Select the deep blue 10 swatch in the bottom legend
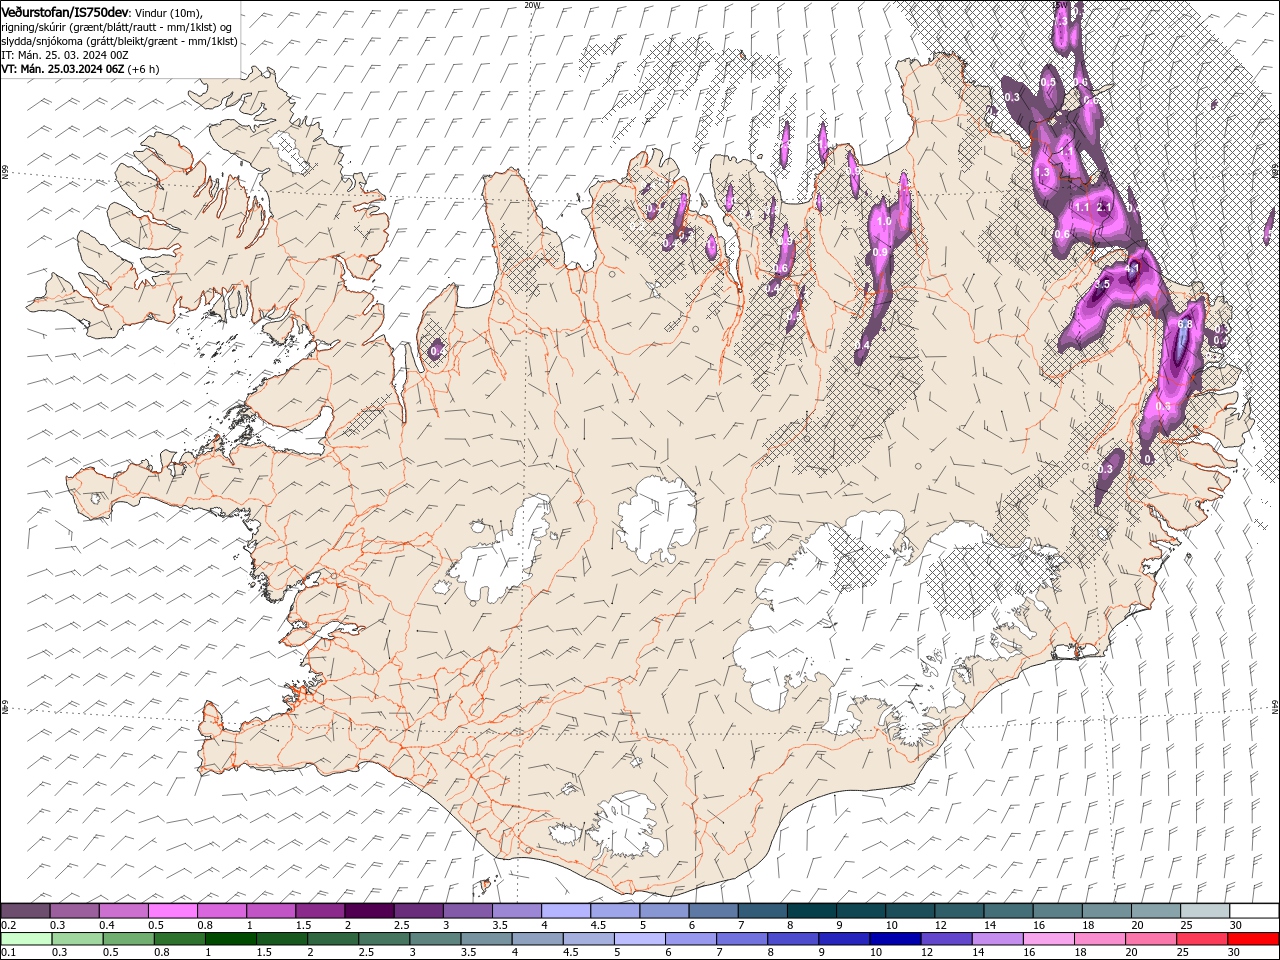The height and width of the screenshot is (960, 1280). pyautogui.click(x=894, y=939)
